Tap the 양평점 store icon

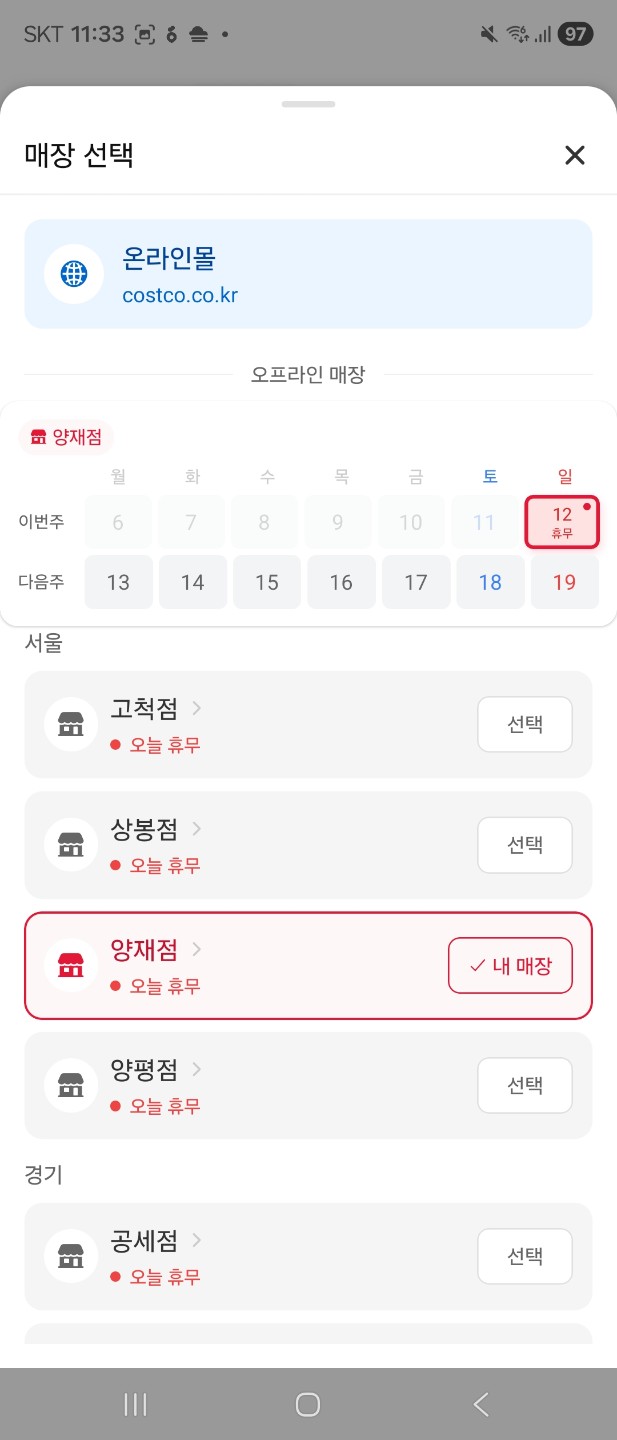71,1085
